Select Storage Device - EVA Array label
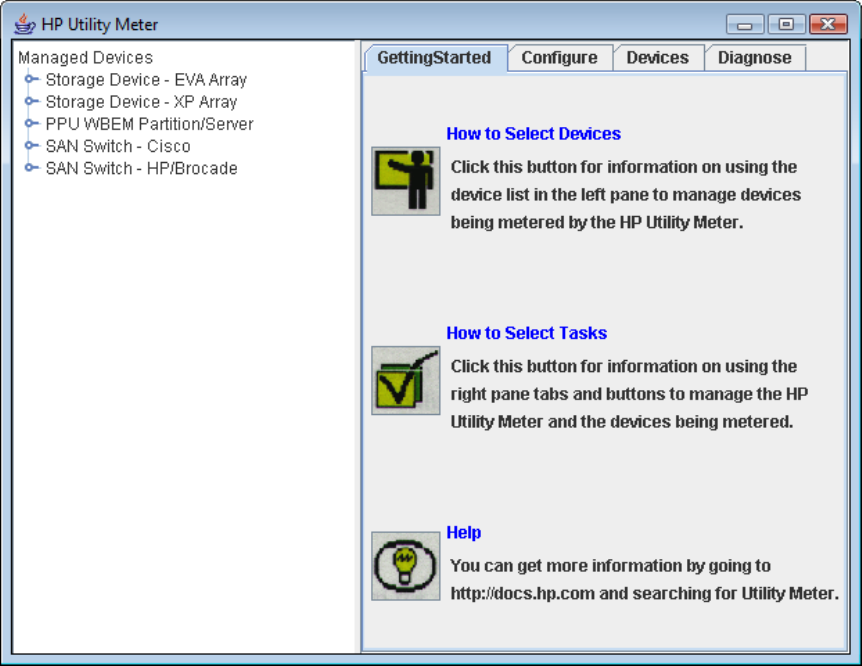This screenshot has width=862, height=666. click(x=146, y=80)
